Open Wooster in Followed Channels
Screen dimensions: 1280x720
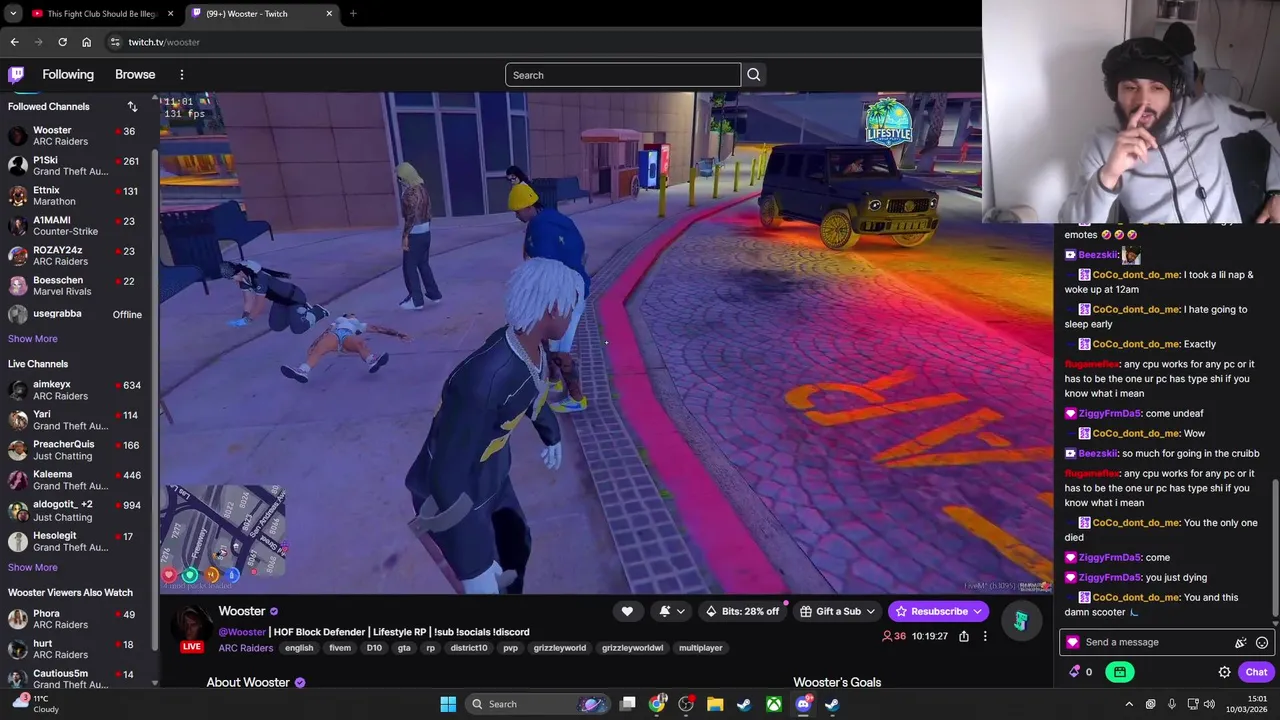pos(76,136)
